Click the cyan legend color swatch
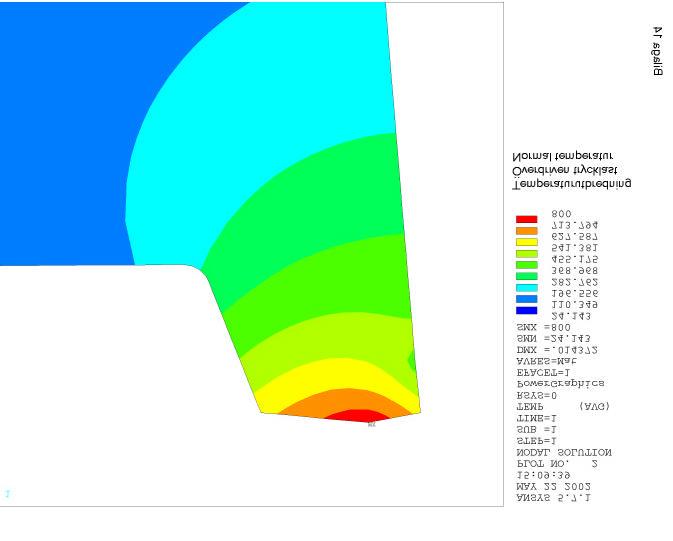 pyautogui.click(x=526, y=288)
